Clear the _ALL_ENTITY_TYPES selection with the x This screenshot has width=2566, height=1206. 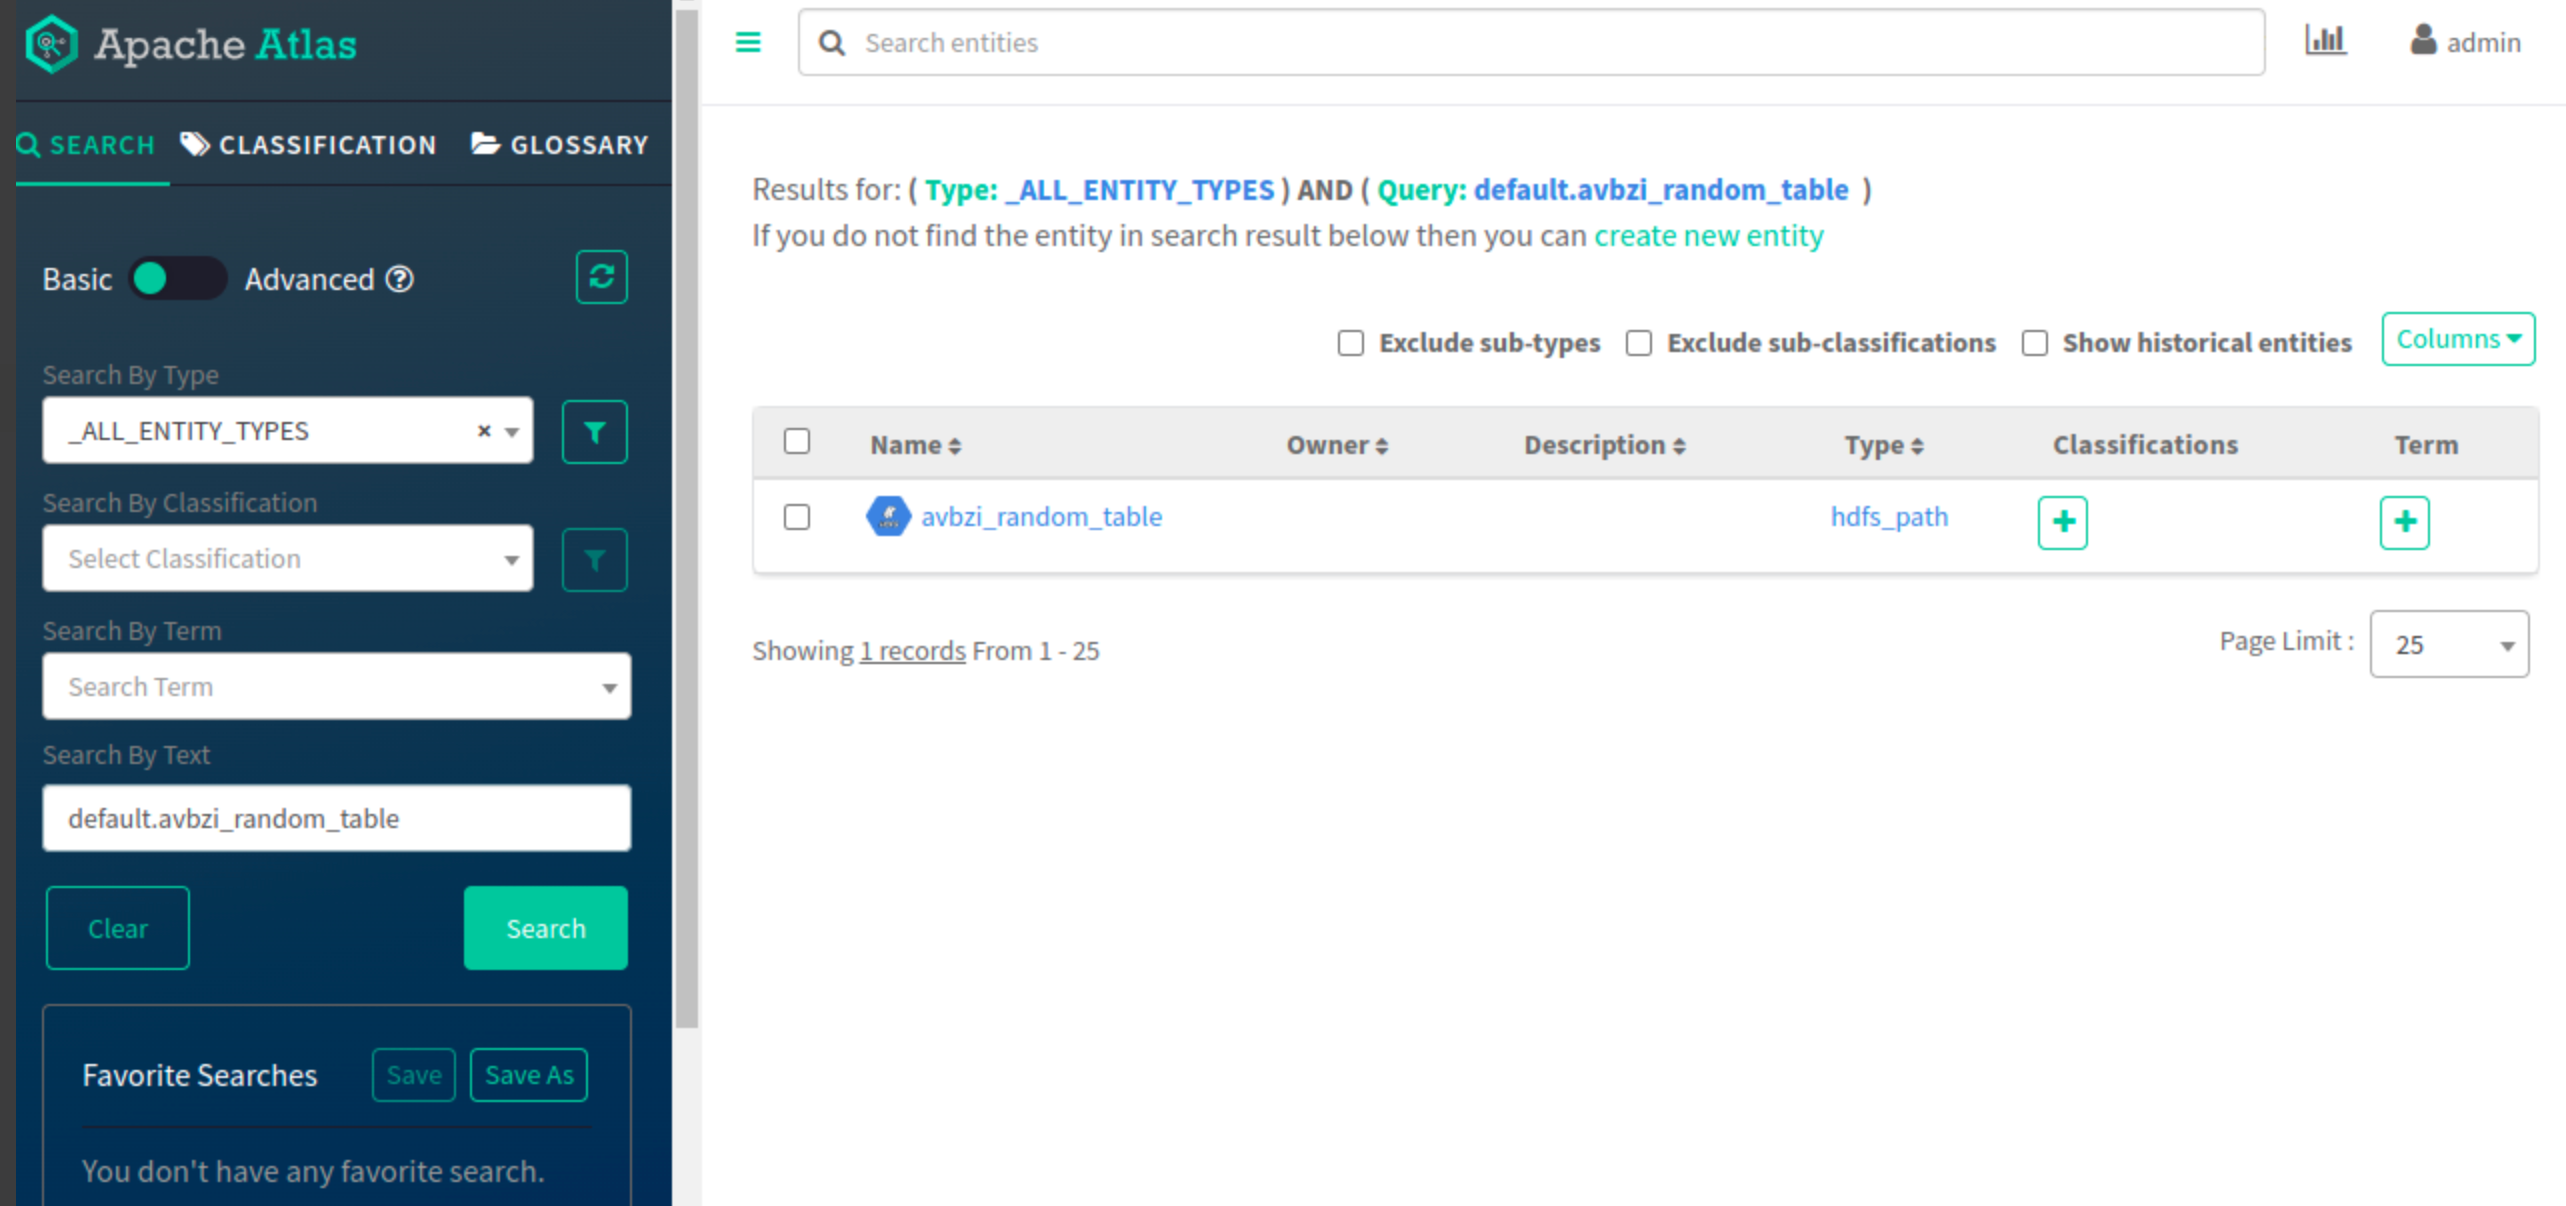pyautogui.click(x=484, y=431)
